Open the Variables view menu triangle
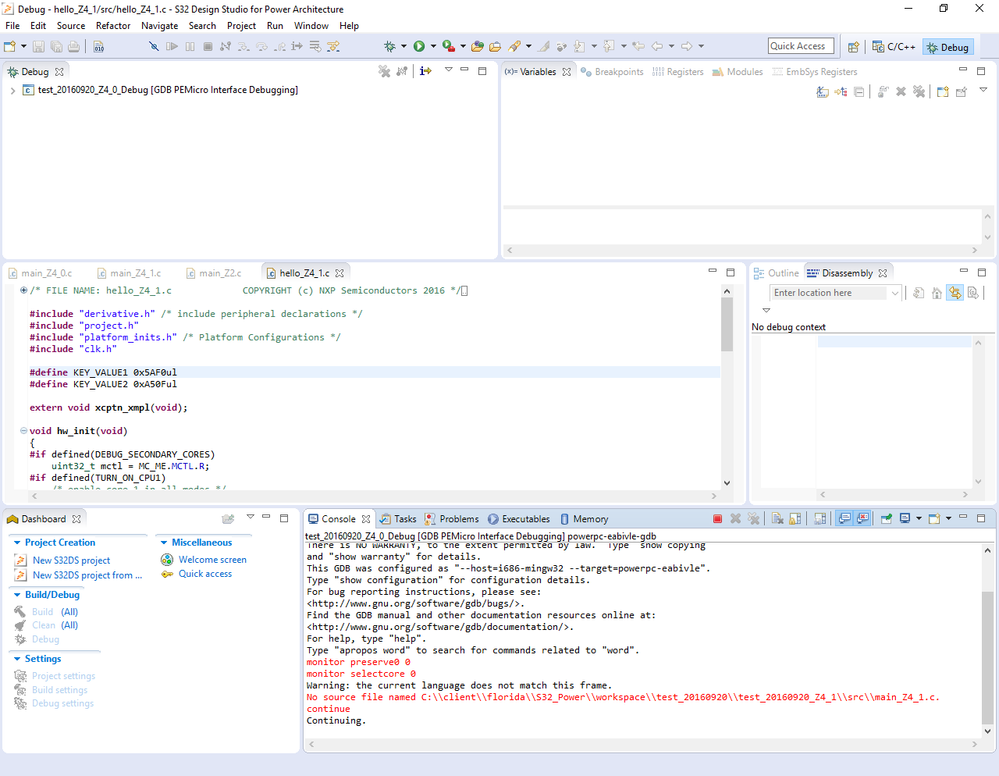This screenshot has width=999, height=776. coord(983,90)
